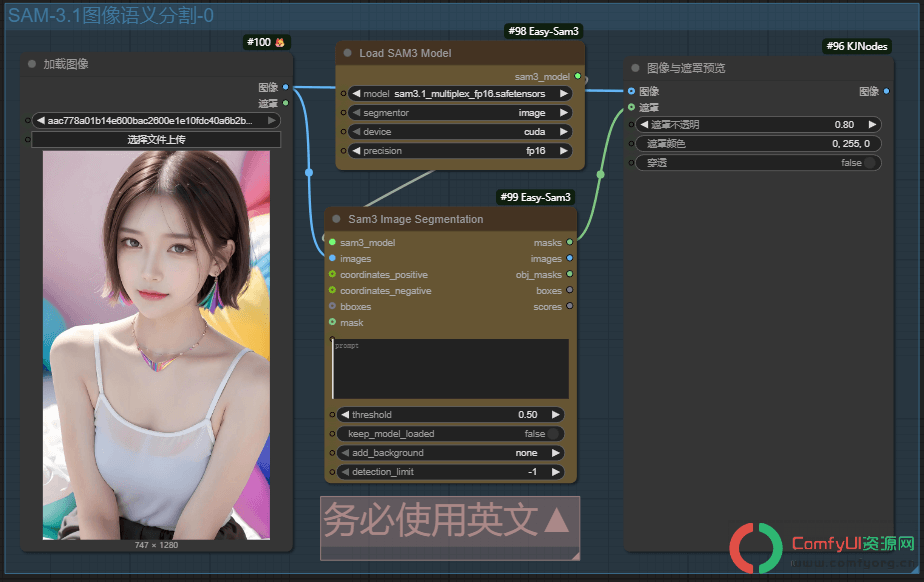The height and width of the screenshot is (582, 924).
Task: Click the images input socket
Action: pyautogui.click(x=332, y=258)
